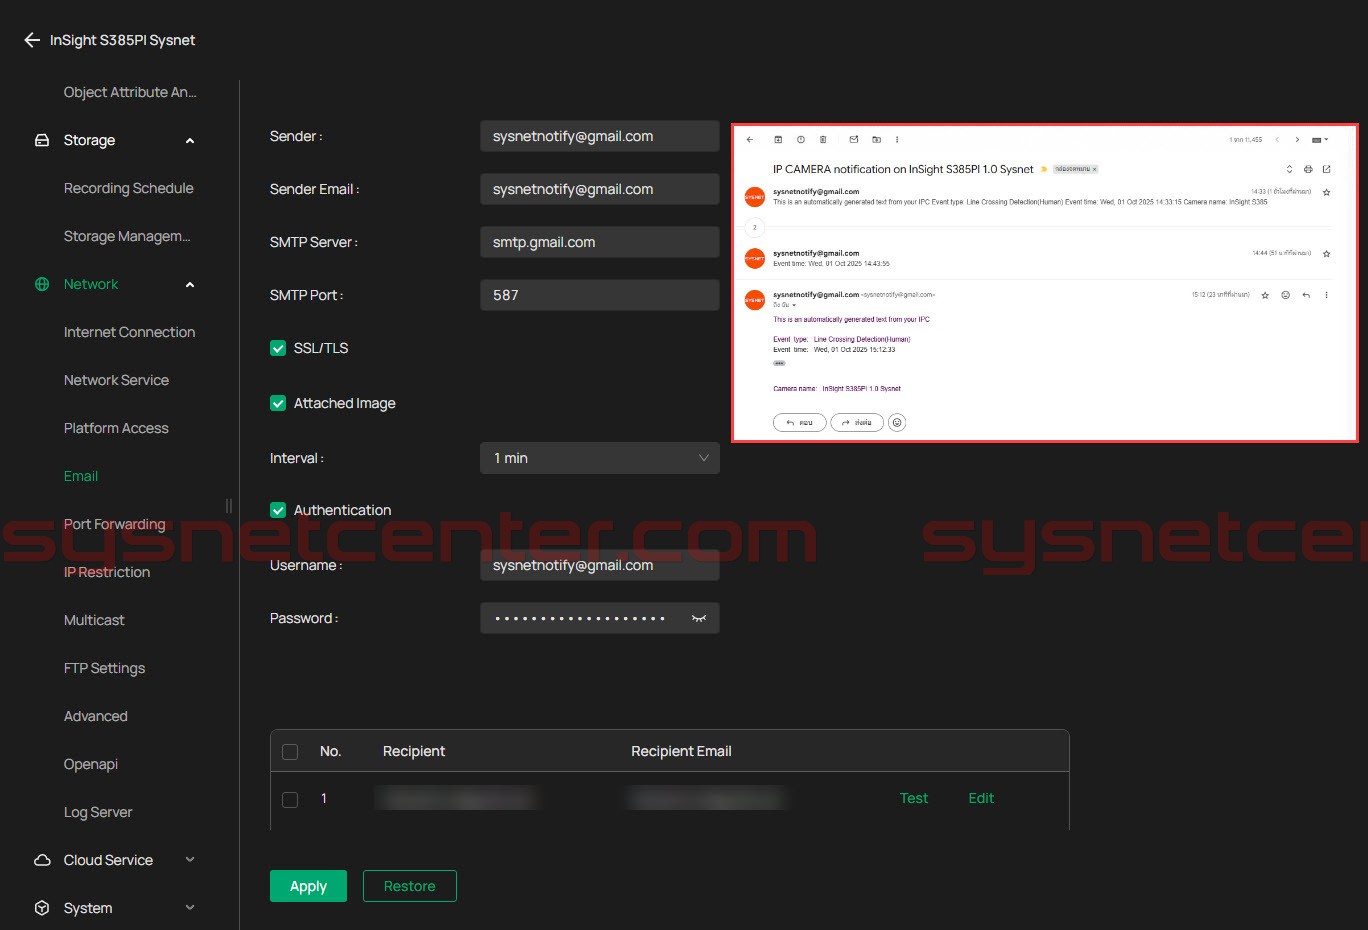Click the Network globe icon in sidebar

[42, 285]
